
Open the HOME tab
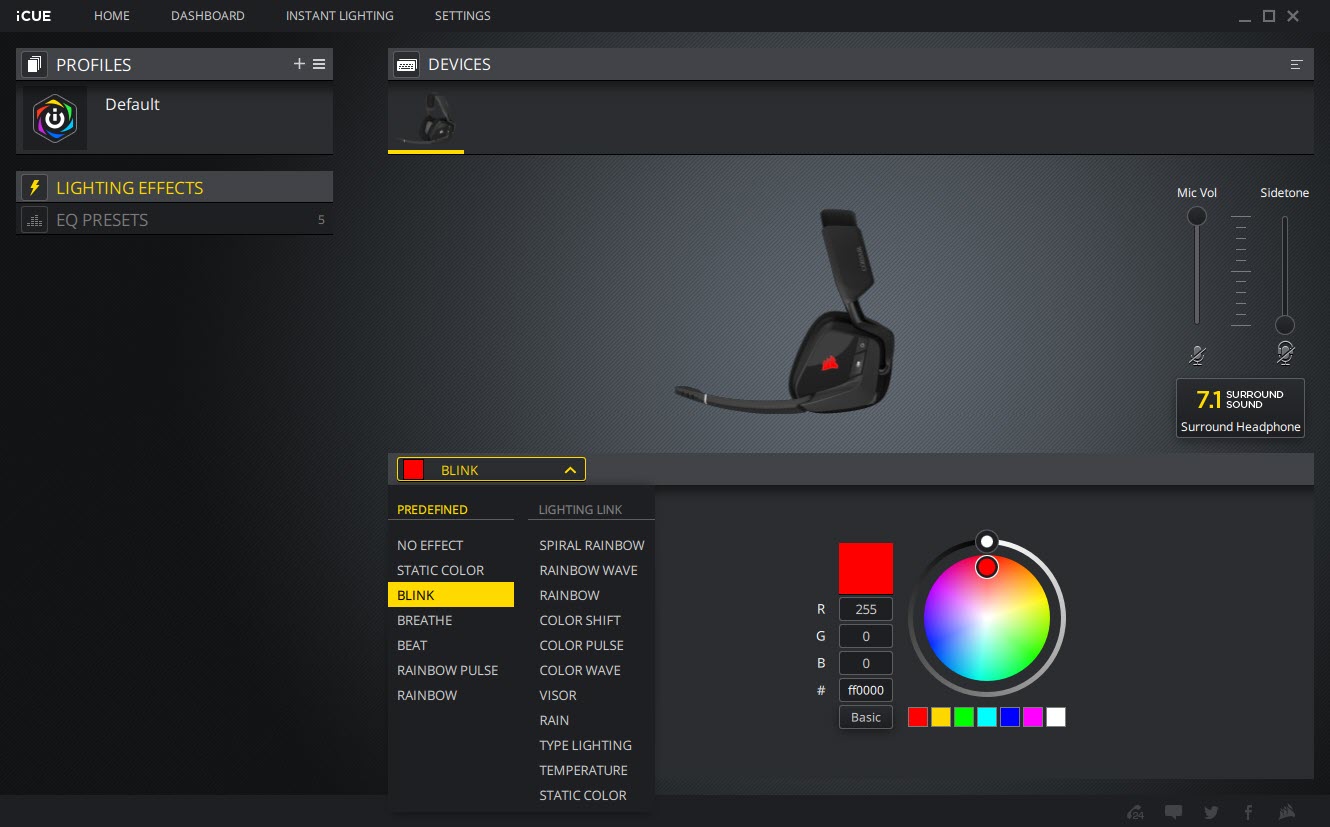tap(112, 16)
